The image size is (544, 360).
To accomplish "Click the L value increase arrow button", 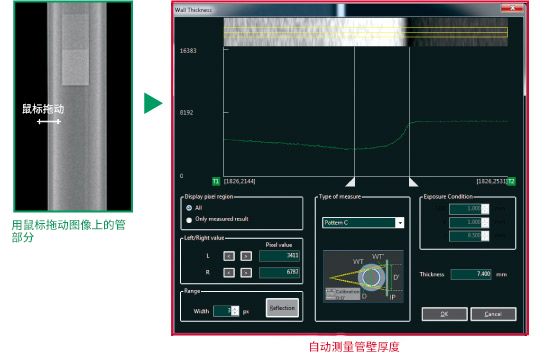I will [x=246, y=256].
